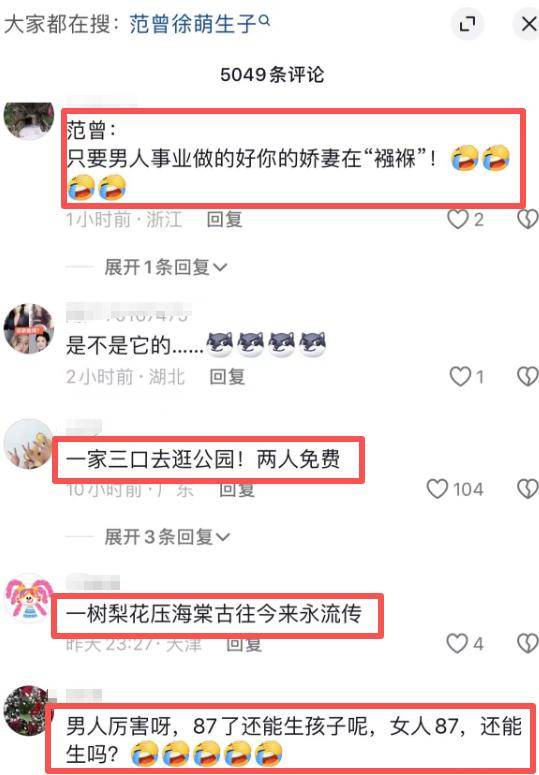Image resolution: width=539 pixels, height=775 pixels.
Task: Dislike the 一家三口去逛公园 comment
Action: [527, 489]
